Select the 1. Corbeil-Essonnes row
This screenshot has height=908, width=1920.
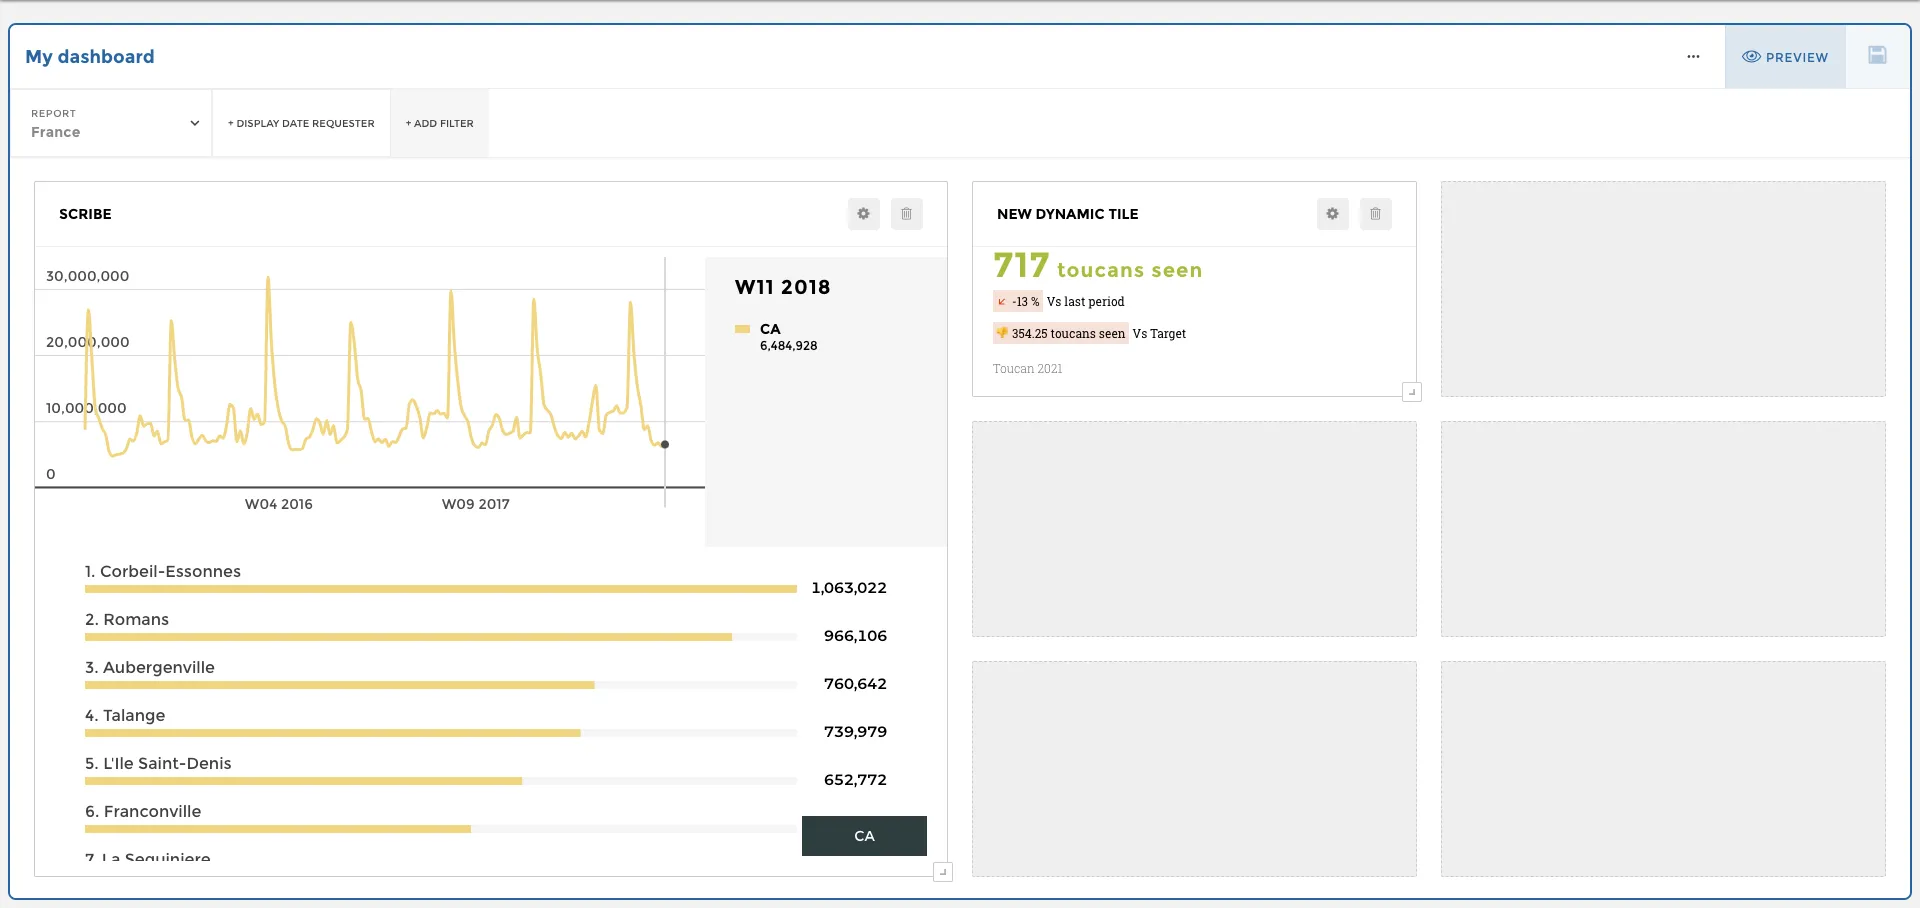coord(486,579)
